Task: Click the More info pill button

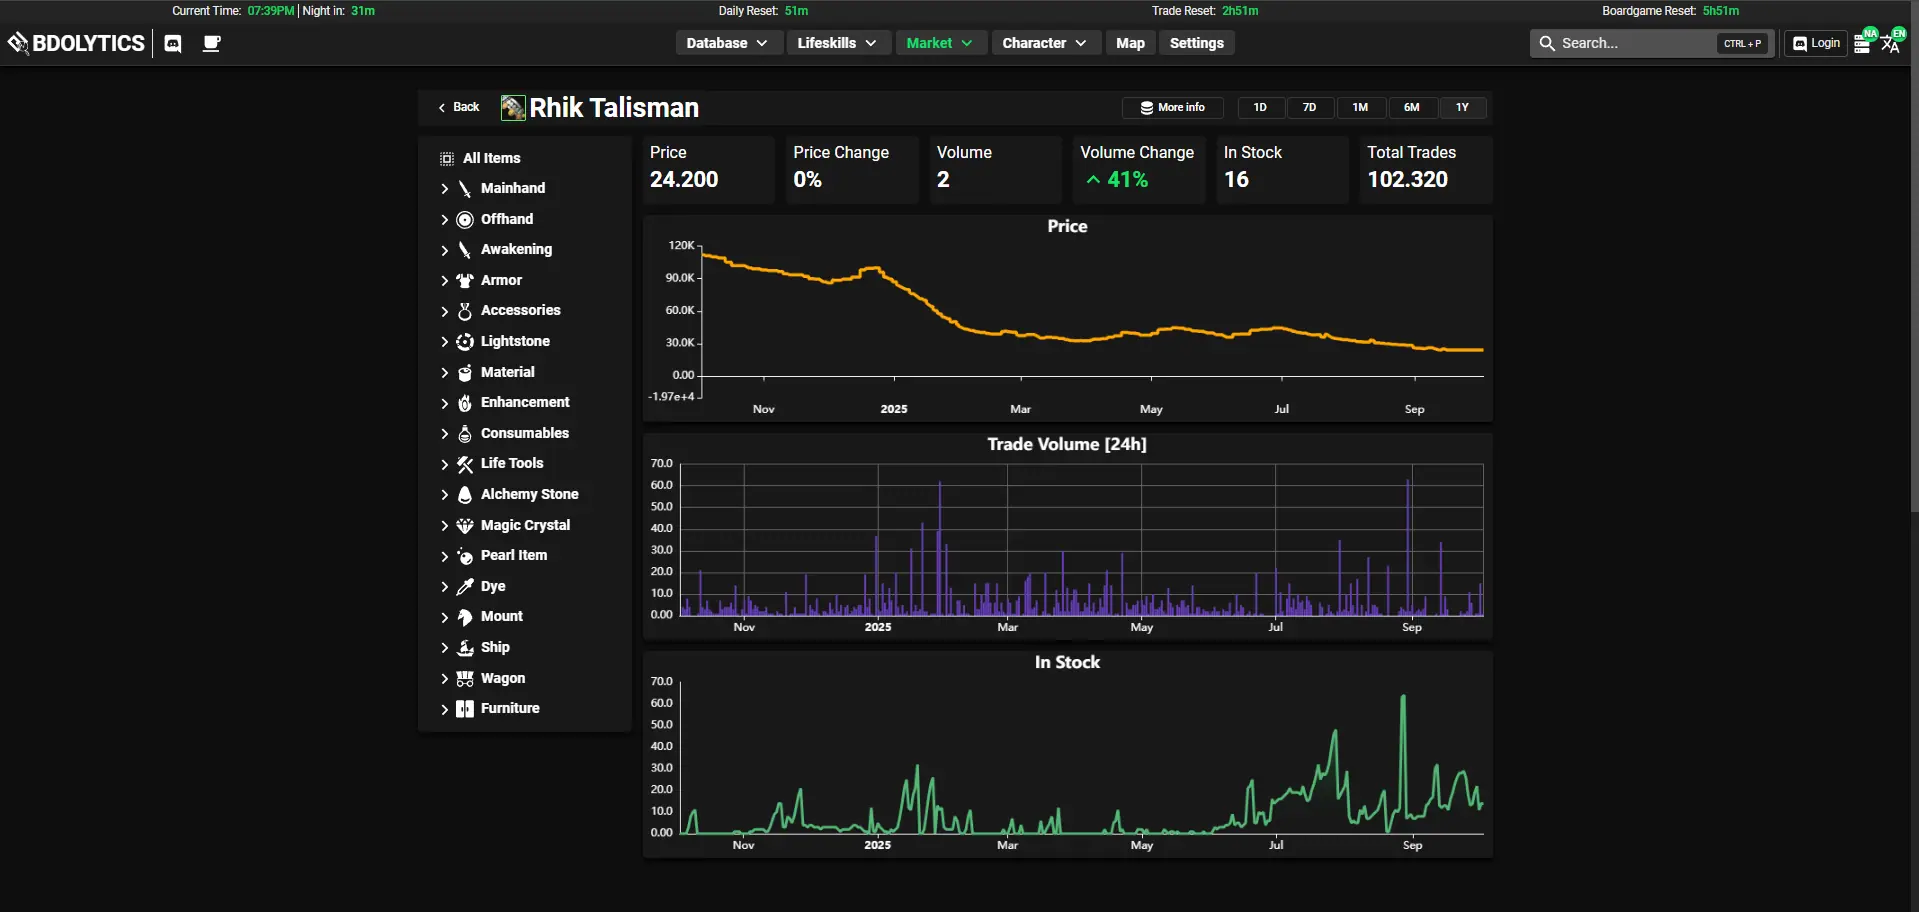Action: [1172, 107]
